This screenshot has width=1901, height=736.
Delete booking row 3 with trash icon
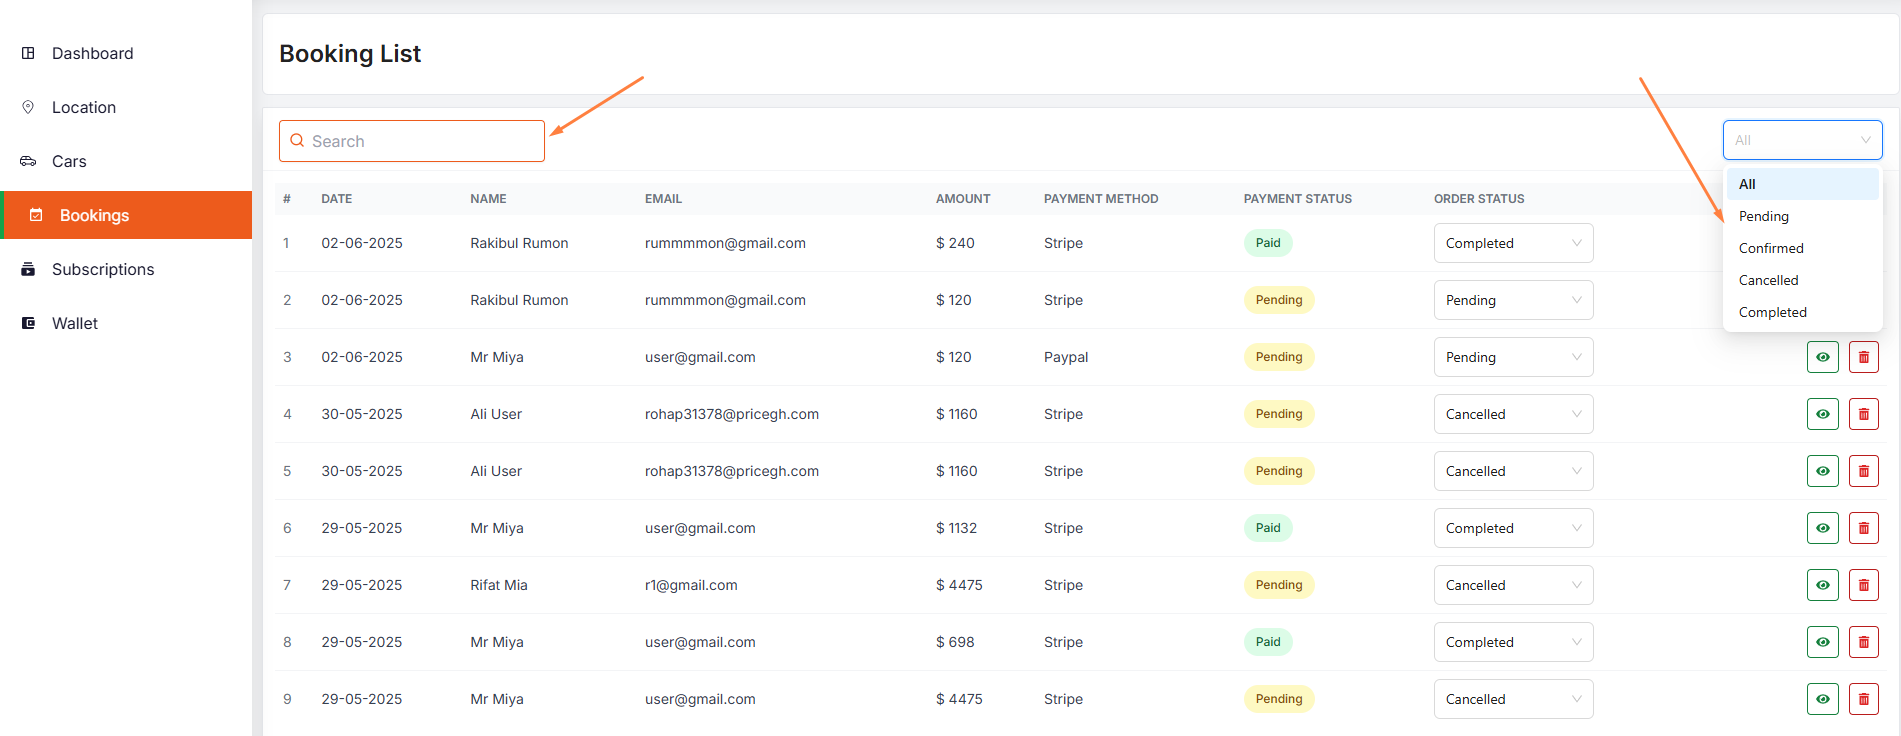[1863, 357]
